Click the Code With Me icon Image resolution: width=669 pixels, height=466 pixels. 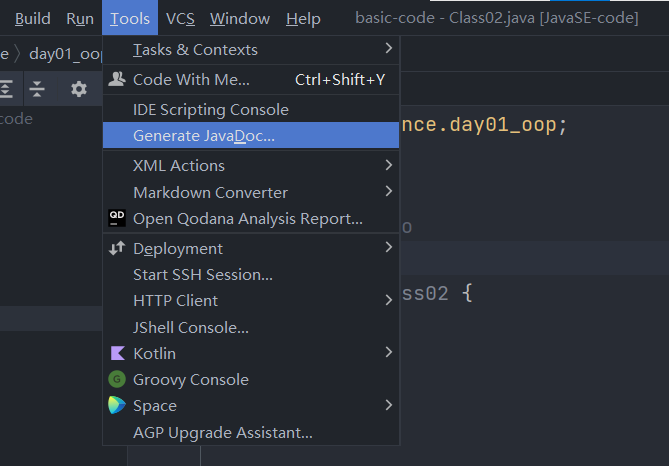pos(117,79)
